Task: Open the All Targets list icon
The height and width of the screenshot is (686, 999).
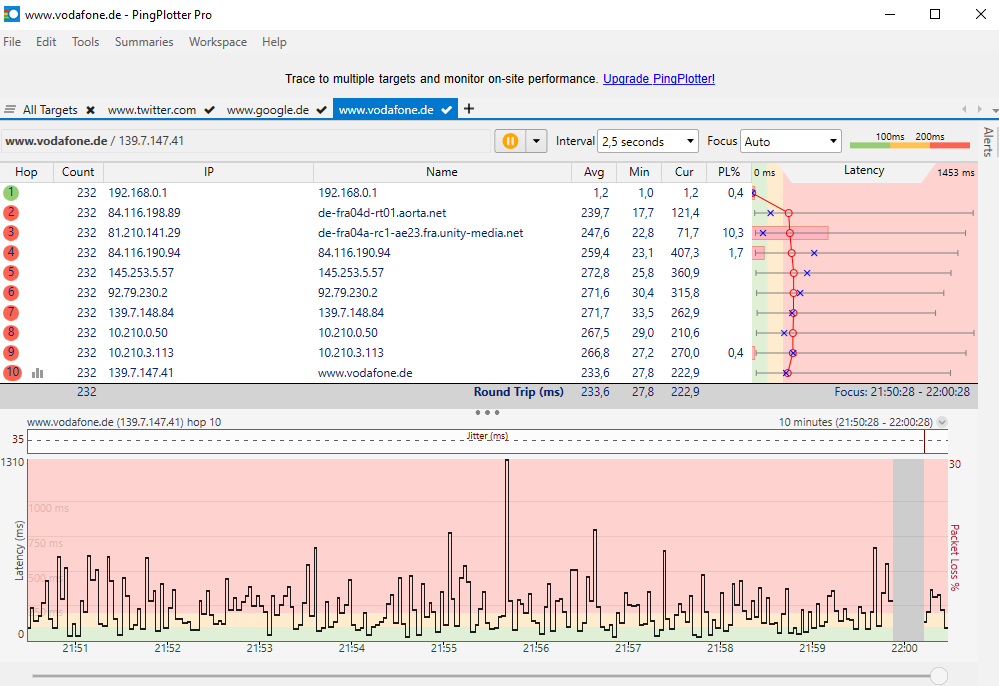Action: [x=10, y=110]
